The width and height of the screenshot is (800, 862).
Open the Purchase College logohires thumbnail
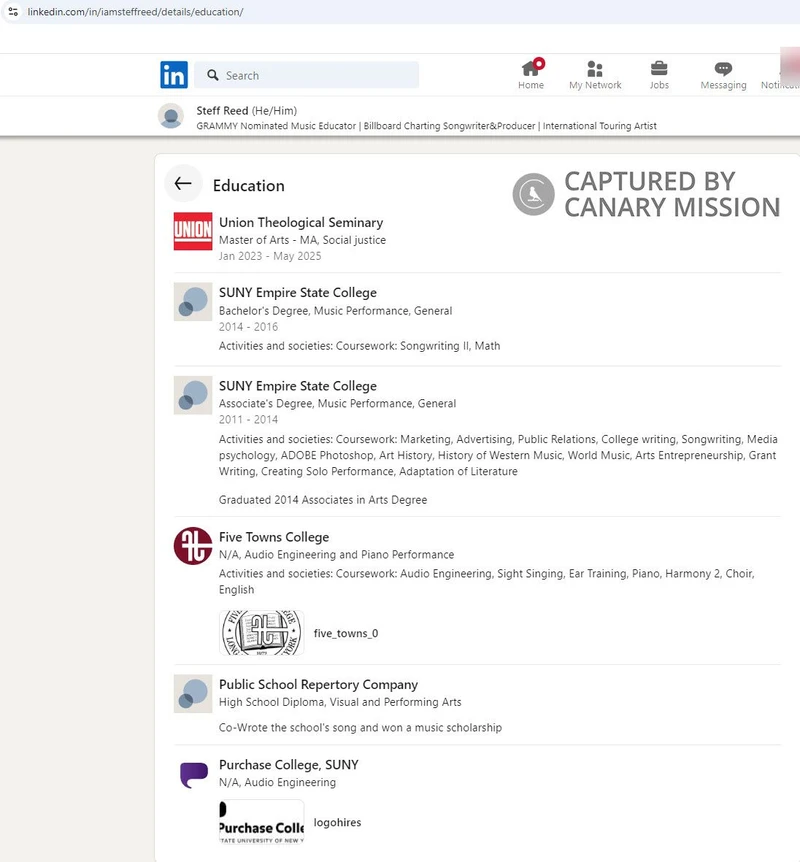pyautogui.click(x=260, y=822)
